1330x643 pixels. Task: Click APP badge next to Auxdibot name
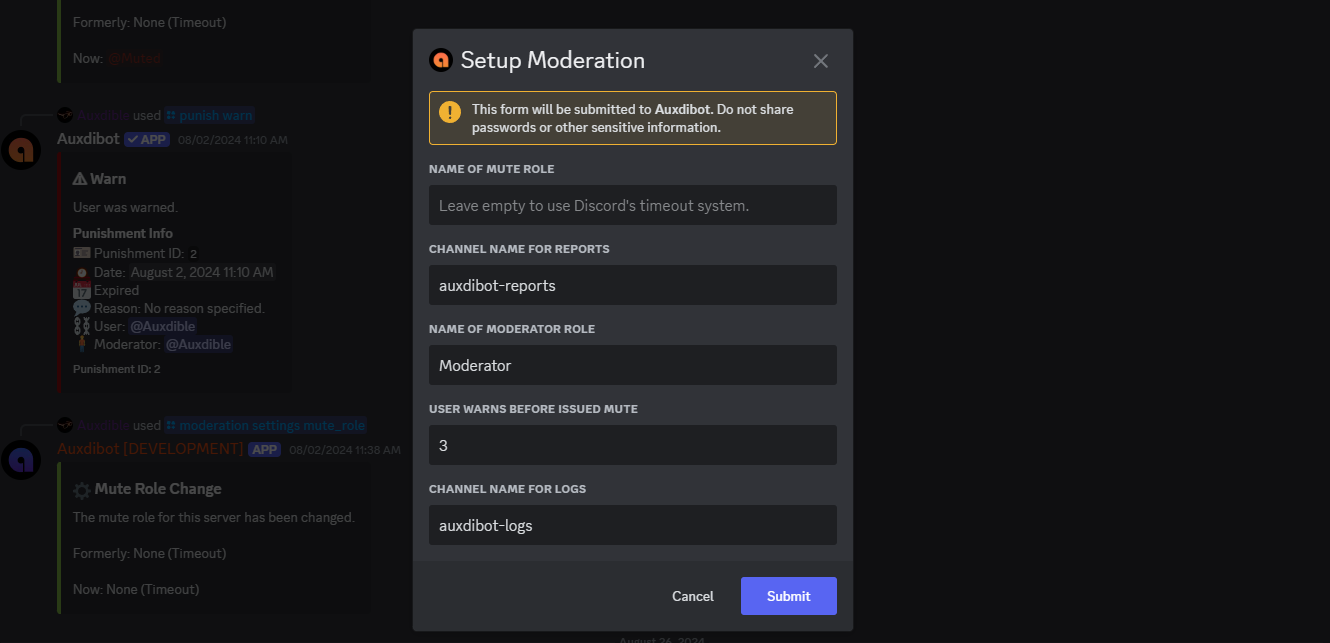(x=147, y=139)
